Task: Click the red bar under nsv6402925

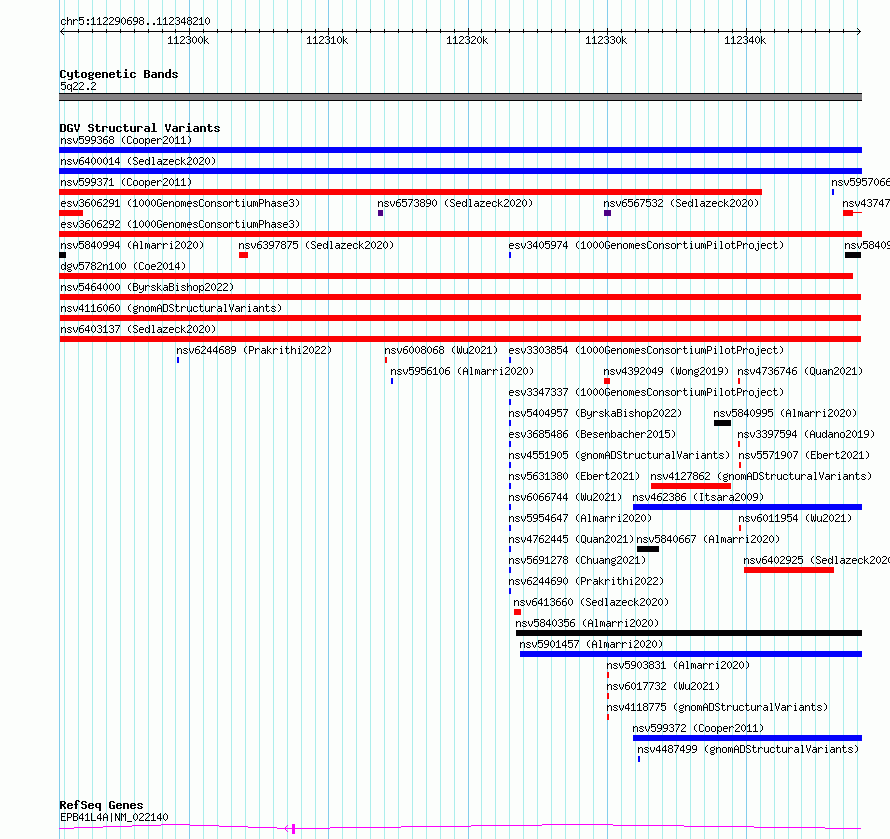Action: click(x=789, y=570)
